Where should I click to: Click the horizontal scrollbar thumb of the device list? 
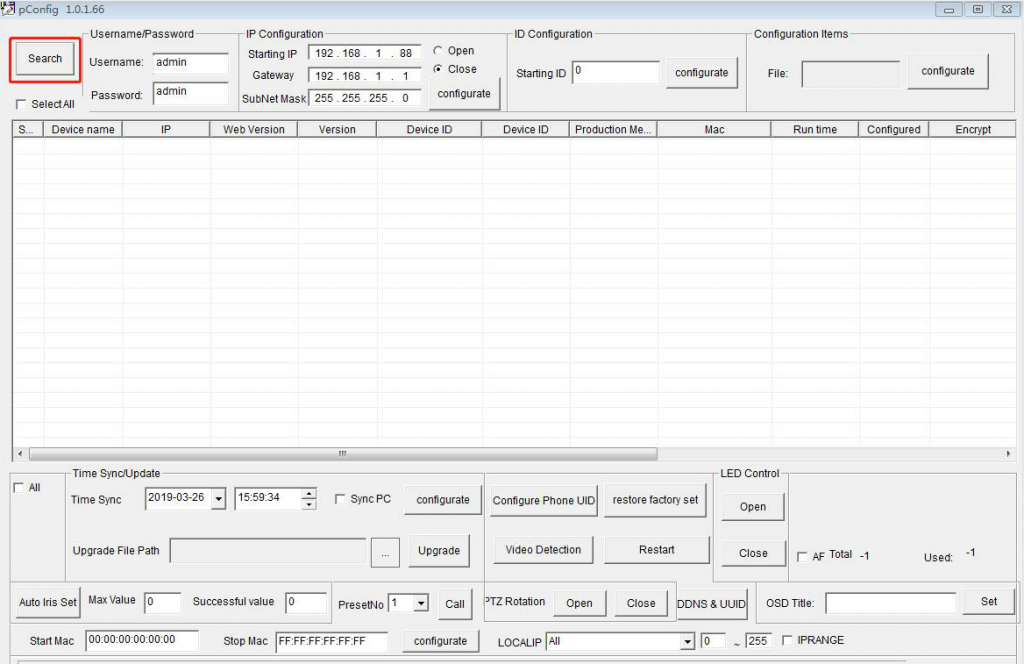[343, 454]
